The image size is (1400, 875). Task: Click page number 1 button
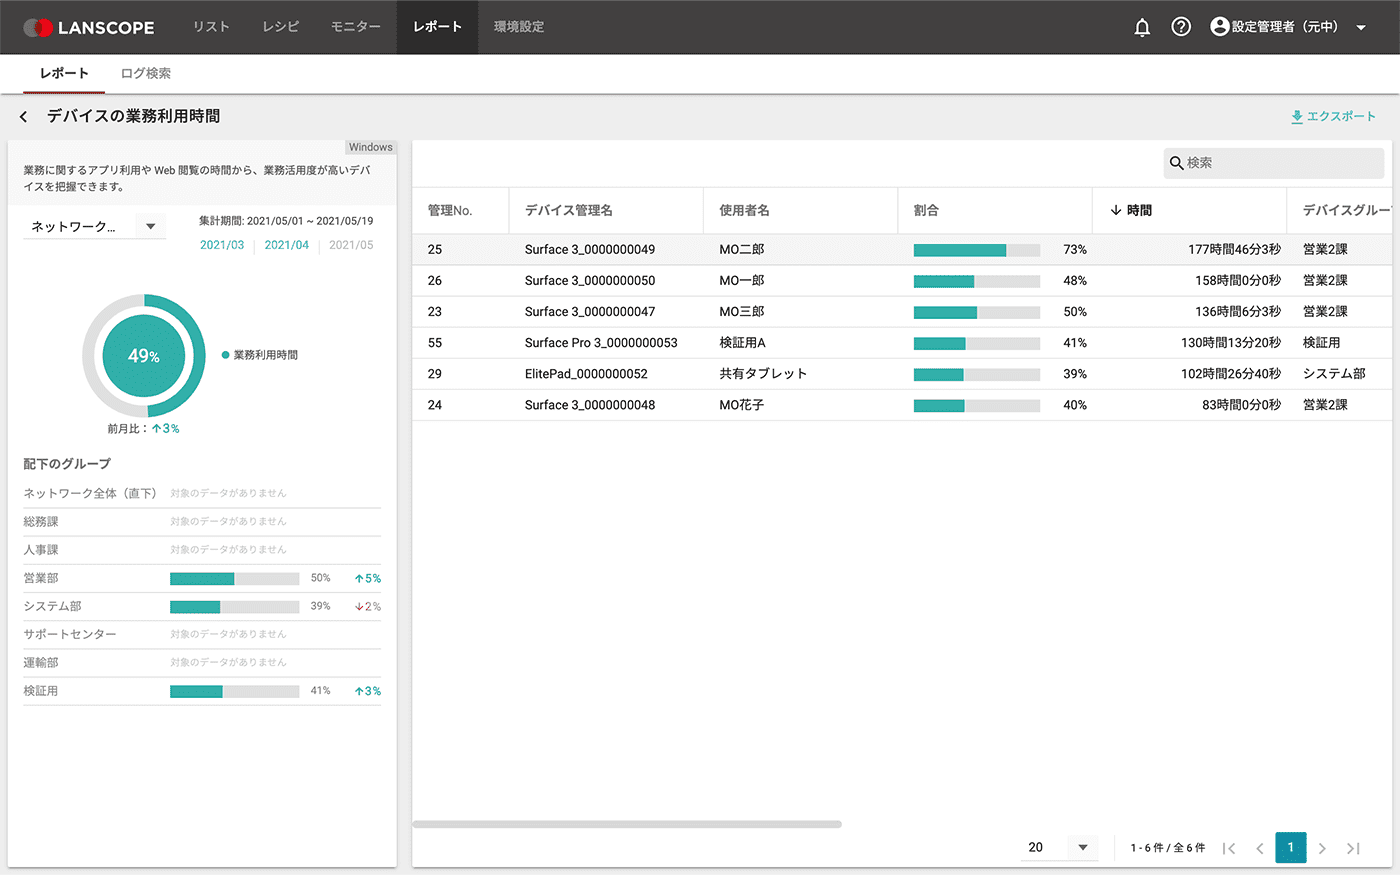point(1291,848)
